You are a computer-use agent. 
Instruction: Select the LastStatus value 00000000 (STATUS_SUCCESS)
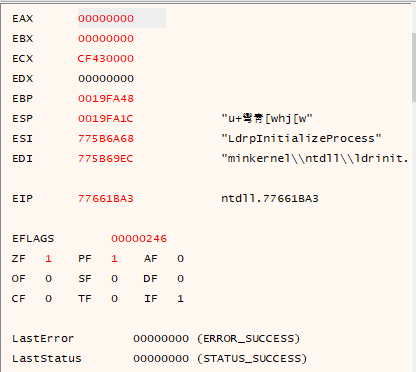point(220,358)
